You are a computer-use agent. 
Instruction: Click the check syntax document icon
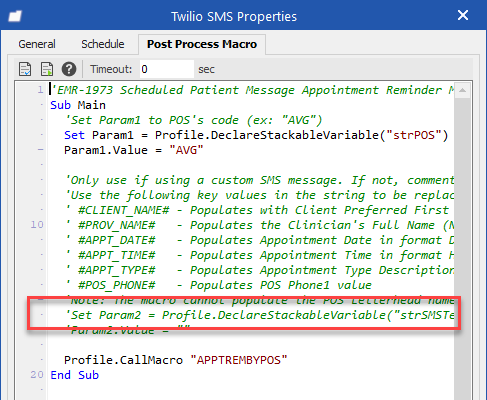coord(25,69)
